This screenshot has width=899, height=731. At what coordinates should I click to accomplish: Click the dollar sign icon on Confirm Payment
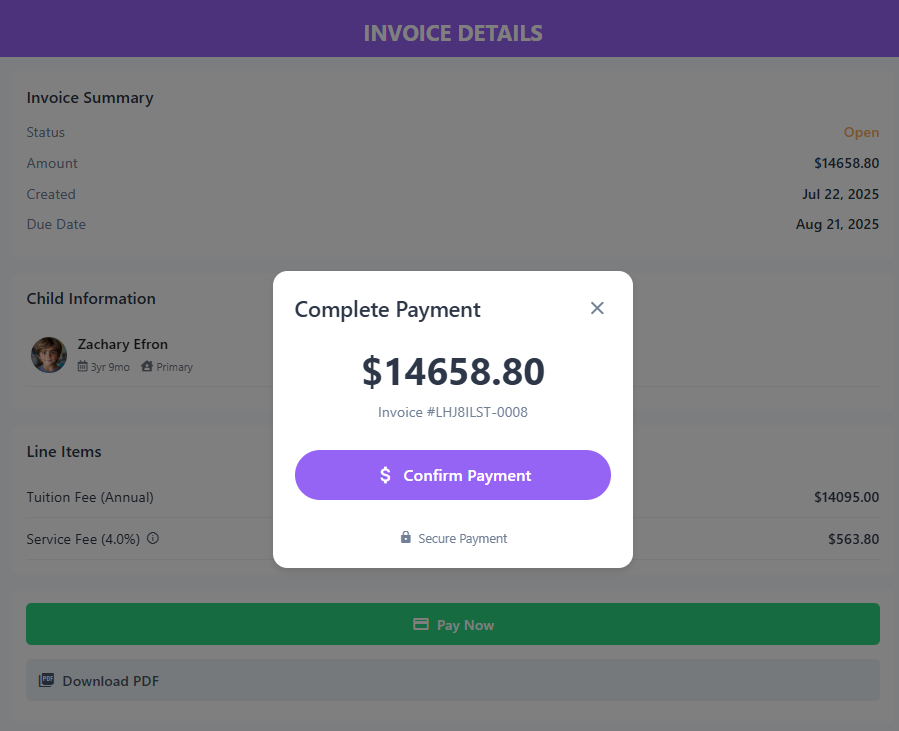click(385, 475)
